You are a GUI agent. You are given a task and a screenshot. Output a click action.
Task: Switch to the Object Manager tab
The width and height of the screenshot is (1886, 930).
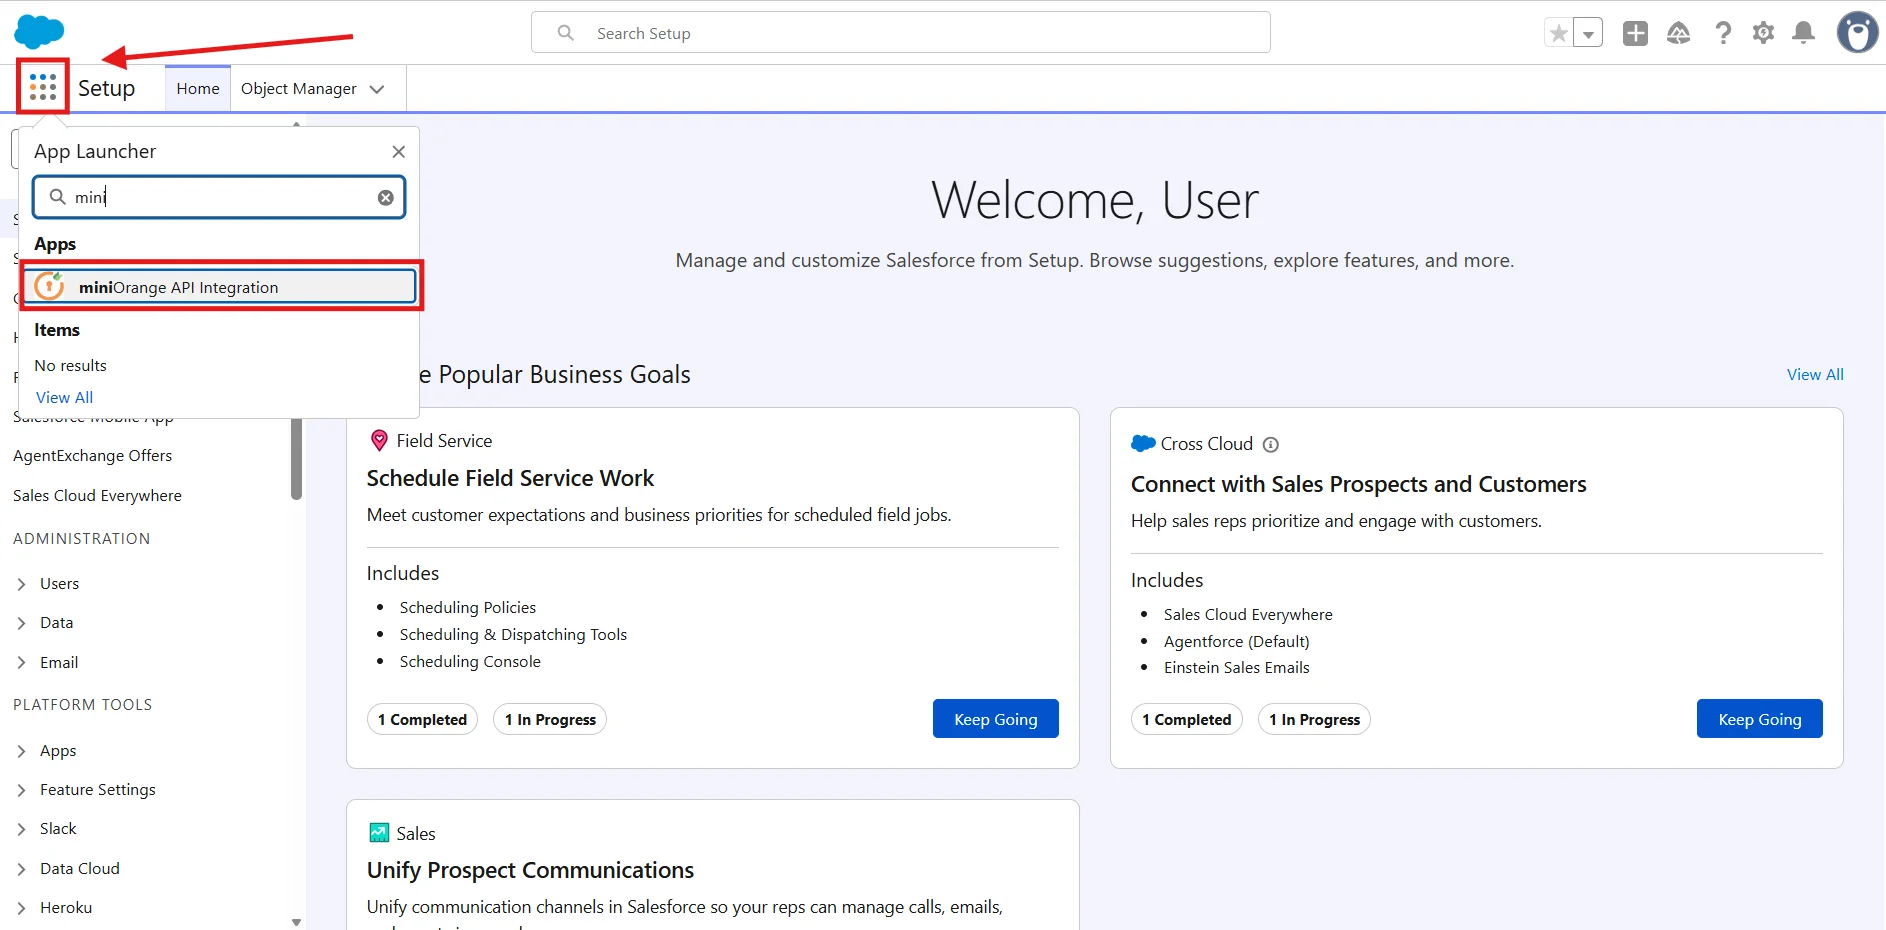click(x=298, y=88)
